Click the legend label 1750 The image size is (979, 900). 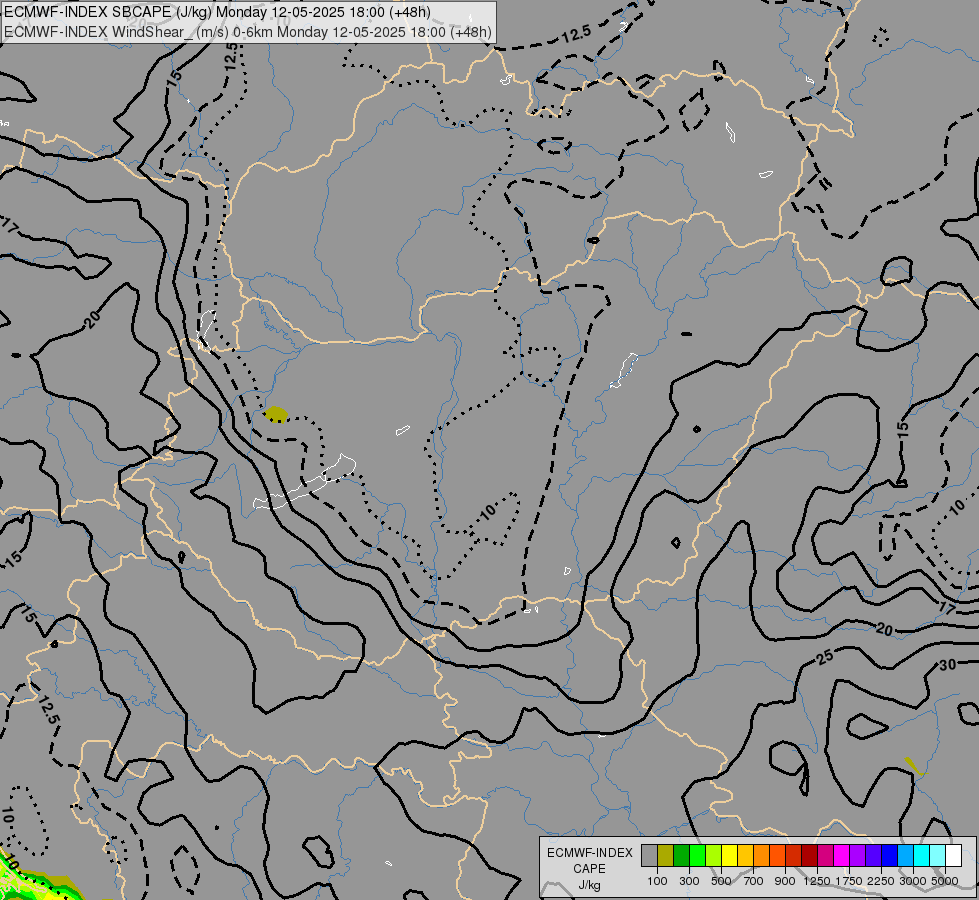849,881
